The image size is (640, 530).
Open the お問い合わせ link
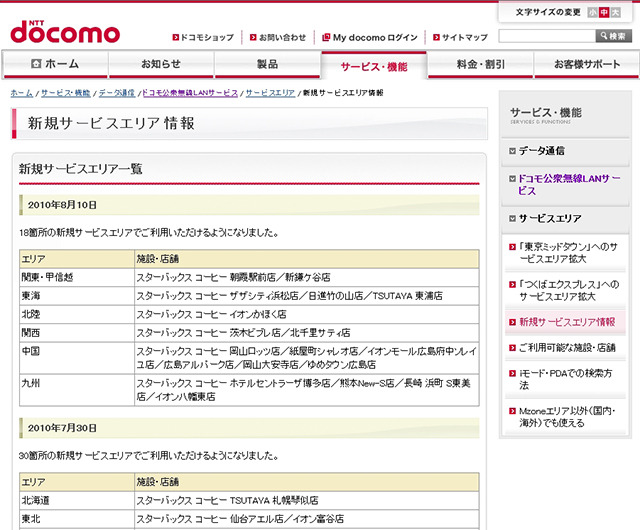coord(282,38)
